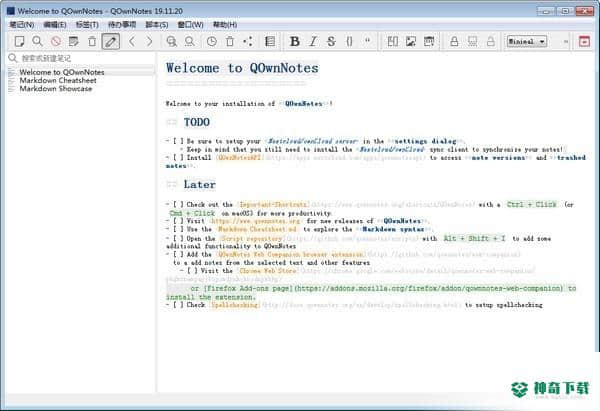This screenshot has width=600, height=411.
Task: Open the 待办事项 menu
Action: [x=122, y=25]
